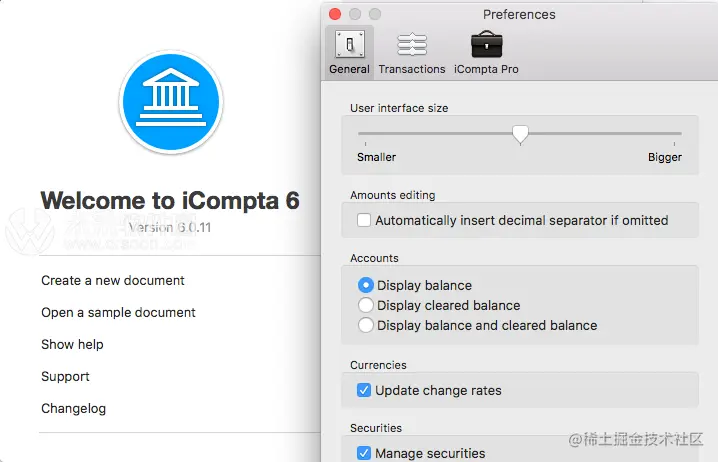Click the Accounts section label
Viewport: 718px width, 462px height.
tap(374, 258)
